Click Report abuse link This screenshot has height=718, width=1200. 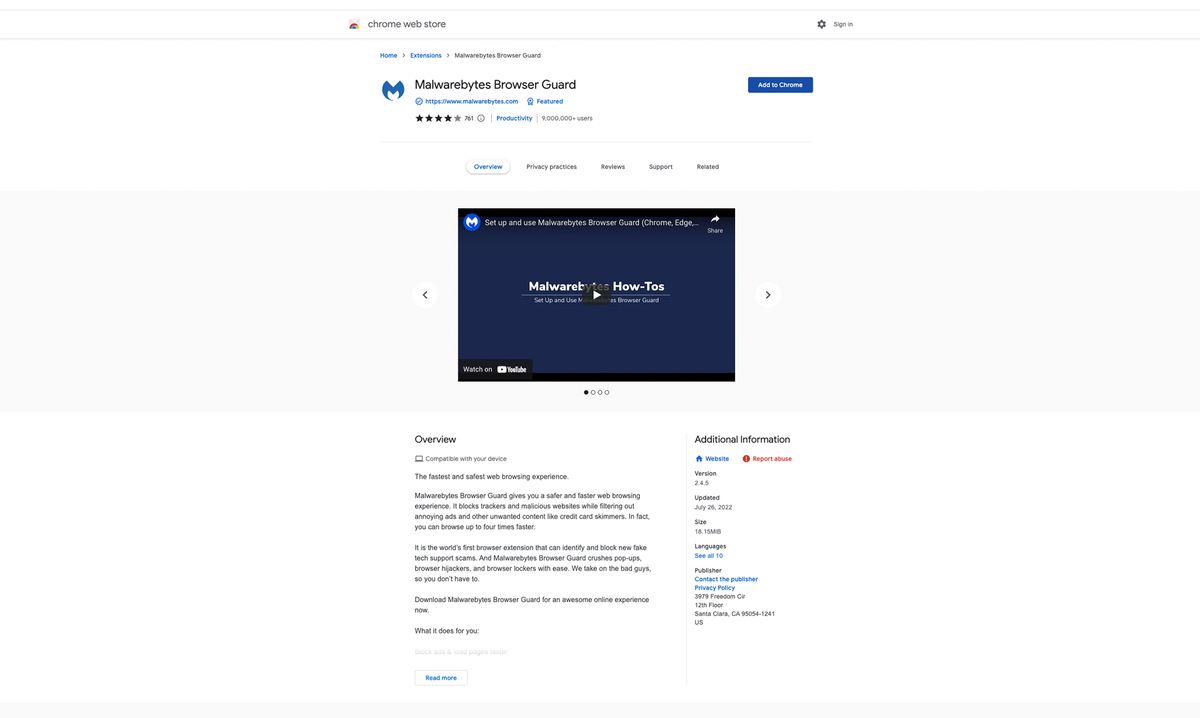click(772, 459)
